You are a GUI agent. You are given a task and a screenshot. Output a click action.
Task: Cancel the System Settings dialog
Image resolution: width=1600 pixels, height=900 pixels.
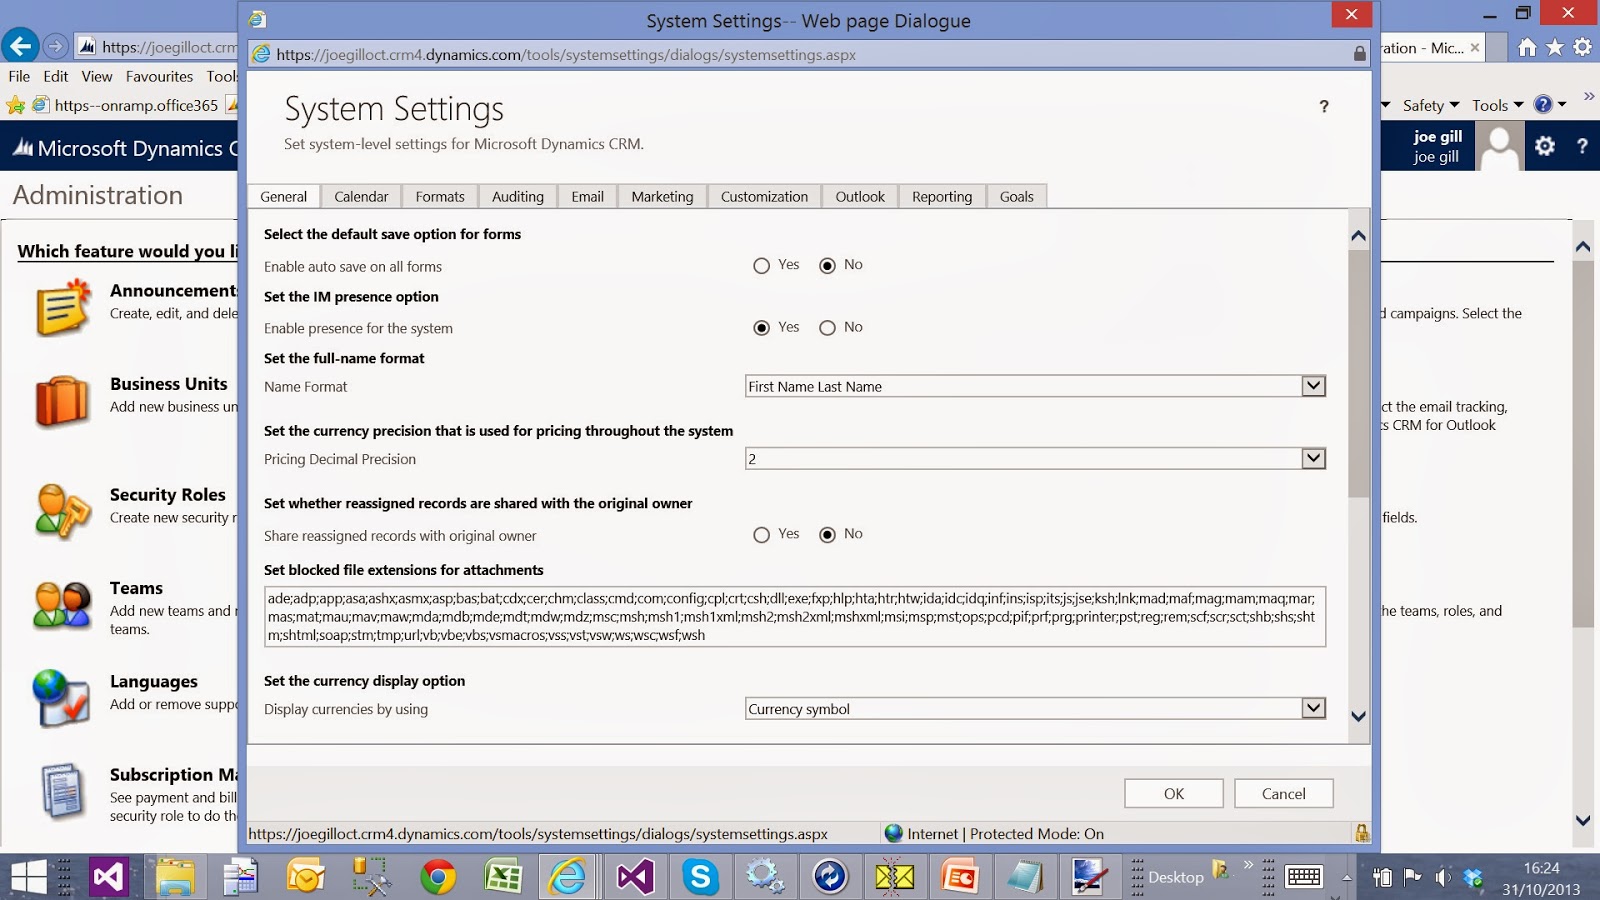tap(1283, 792)
